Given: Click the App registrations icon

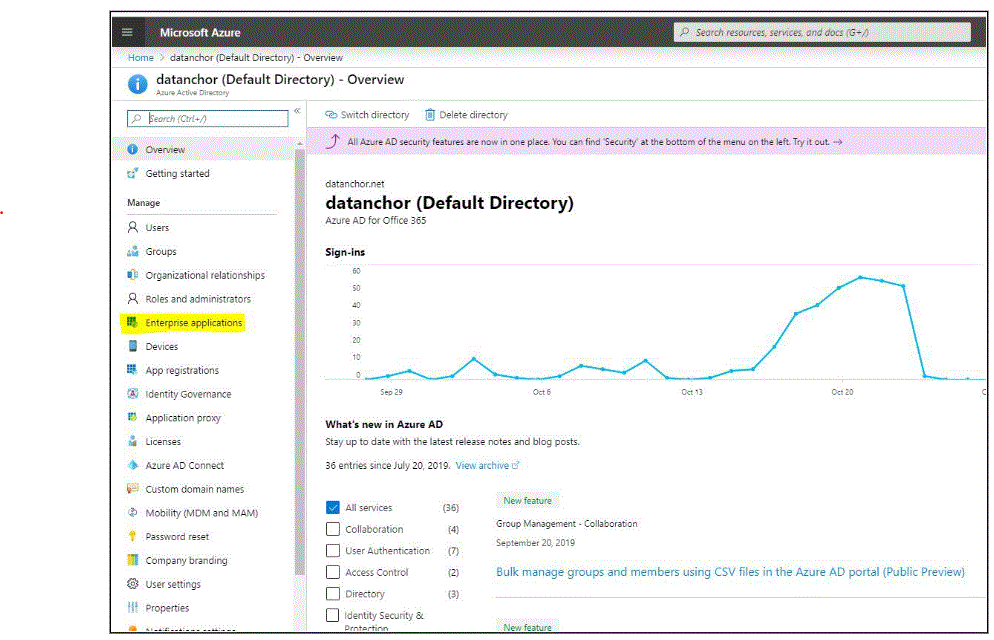Looking at the screenshot, I should pyautogui.click(x=132, y=369).
